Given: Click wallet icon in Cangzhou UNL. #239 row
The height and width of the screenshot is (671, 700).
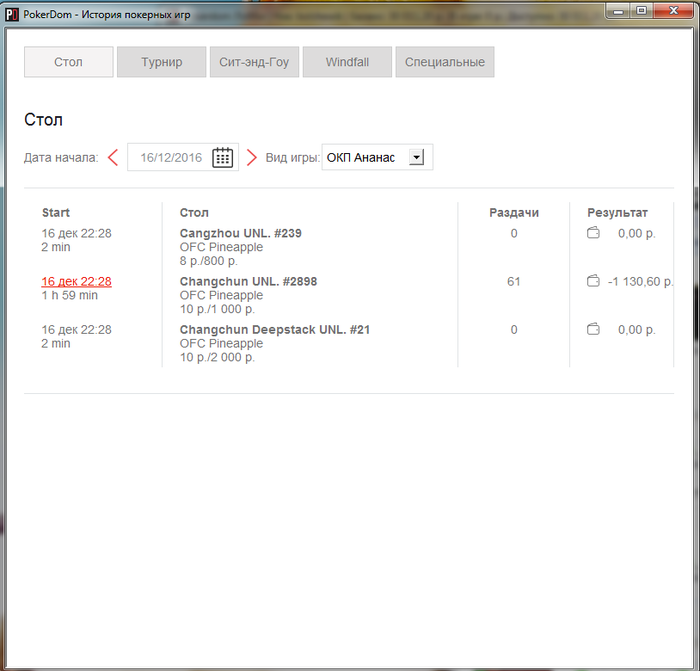Looking at the screenshot, I should [x=593, y=233].
